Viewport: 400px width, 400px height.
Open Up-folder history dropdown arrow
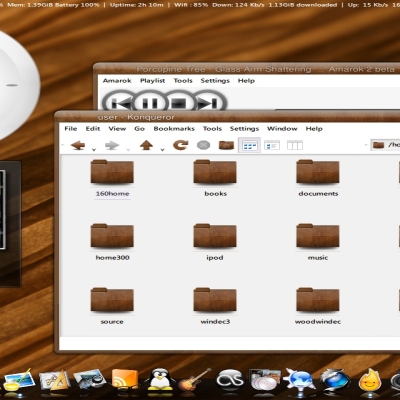click(162, 149)
